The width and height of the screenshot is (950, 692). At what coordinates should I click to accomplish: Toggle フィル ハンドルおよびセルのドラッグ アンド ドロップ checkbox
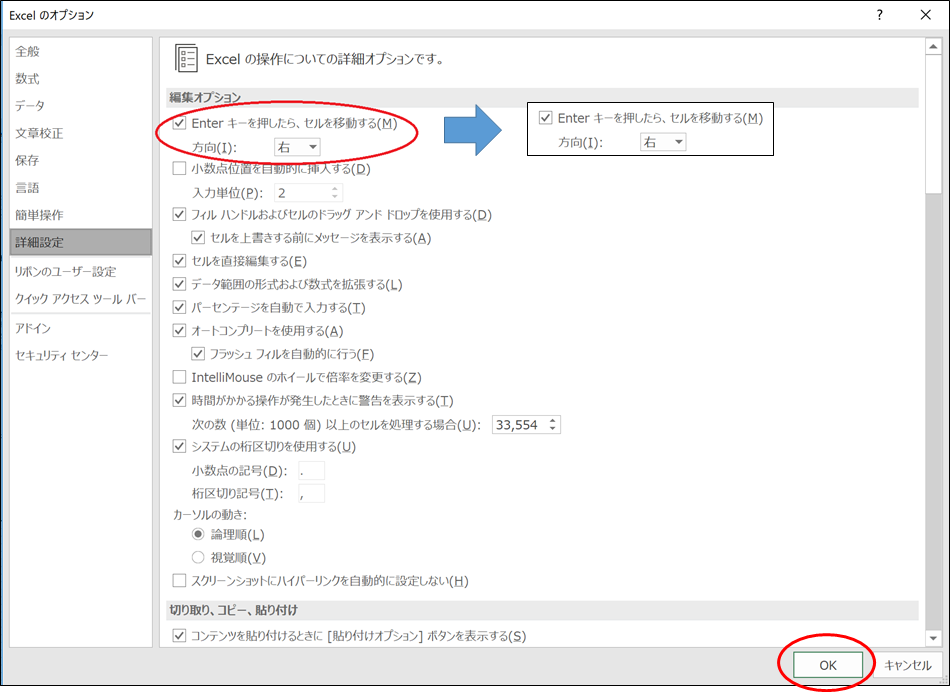[179, 215]
